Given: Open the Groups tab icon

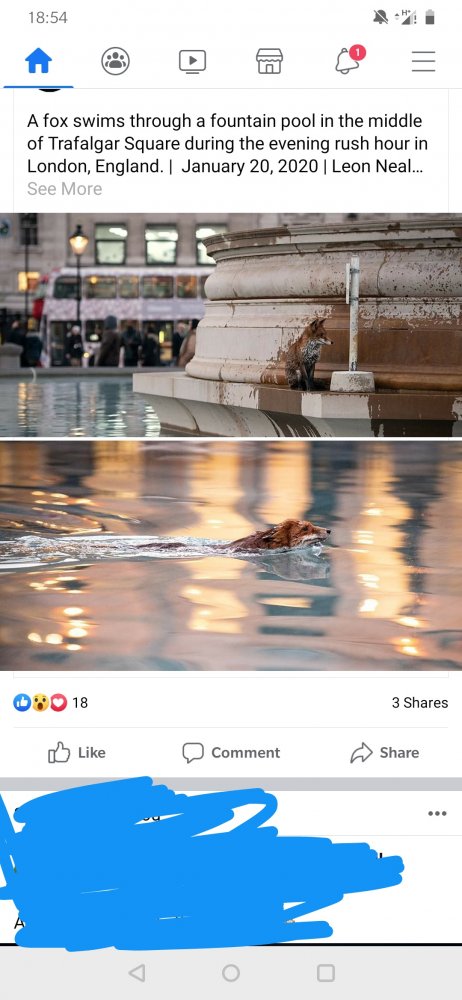Looking at the screenshot, I should click(x=116, y=61).
